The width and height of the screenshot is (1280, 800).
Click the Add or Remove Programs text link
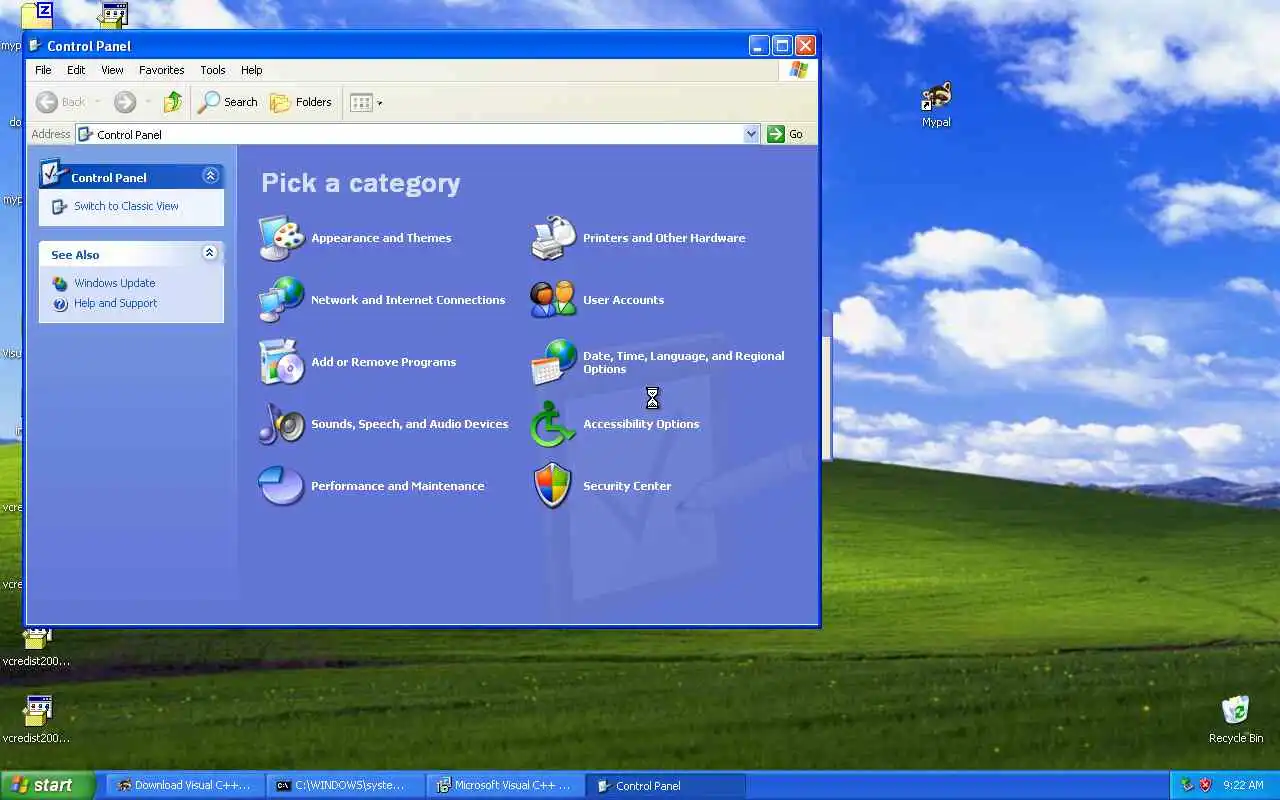click(383, 362)
